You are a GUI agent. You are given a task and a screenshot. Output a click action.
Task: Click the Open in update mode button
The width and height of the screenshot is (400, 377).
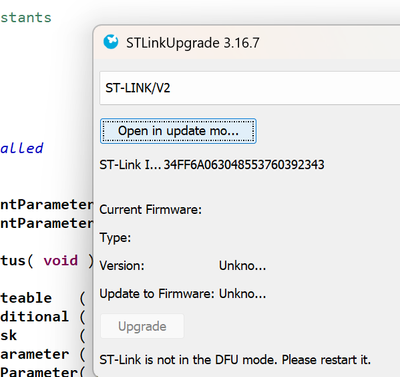click(178, 131)
